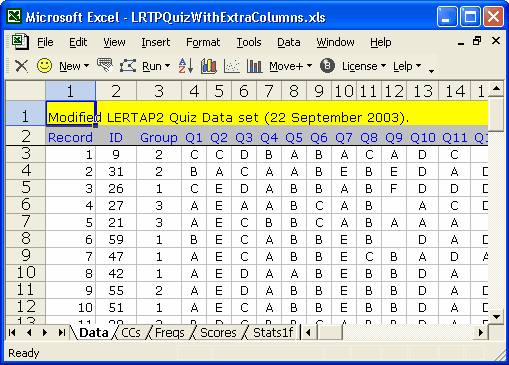Jump to last sheet tab button
509x365 pixels.
[62, 333]
